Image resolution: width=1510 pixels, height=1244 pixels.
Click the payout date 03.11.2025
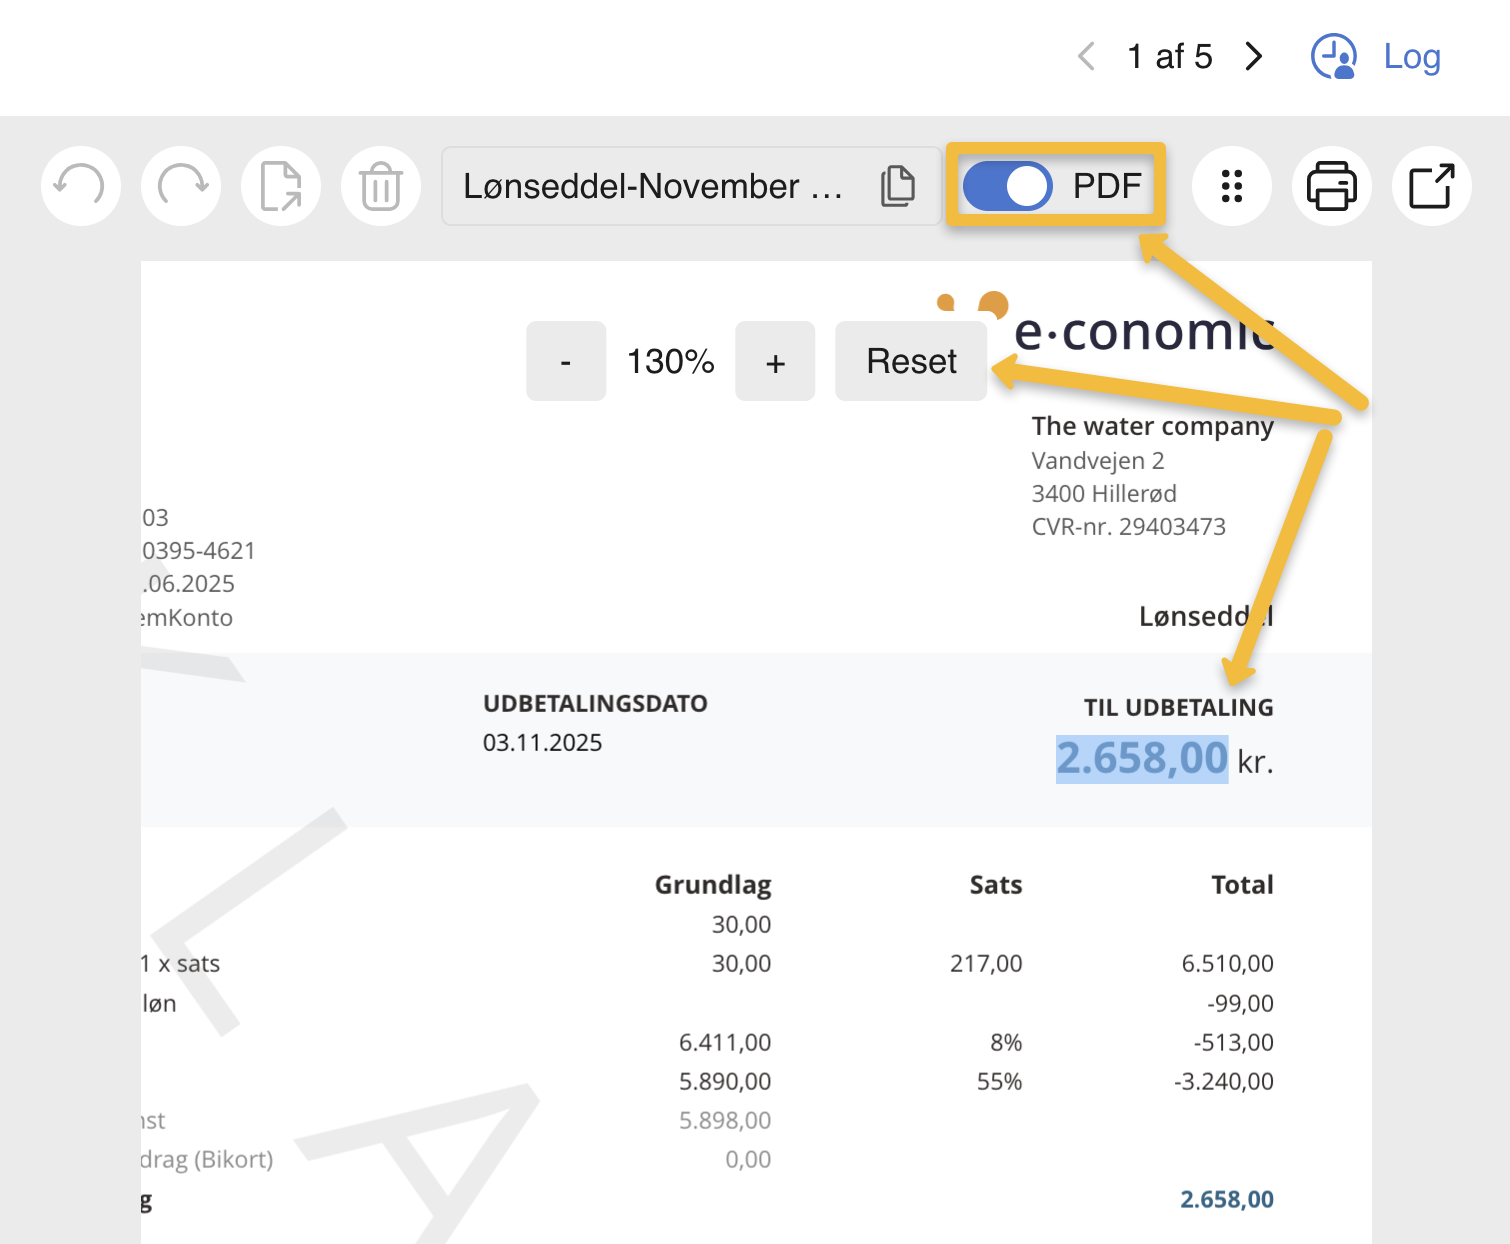[542, 743]
